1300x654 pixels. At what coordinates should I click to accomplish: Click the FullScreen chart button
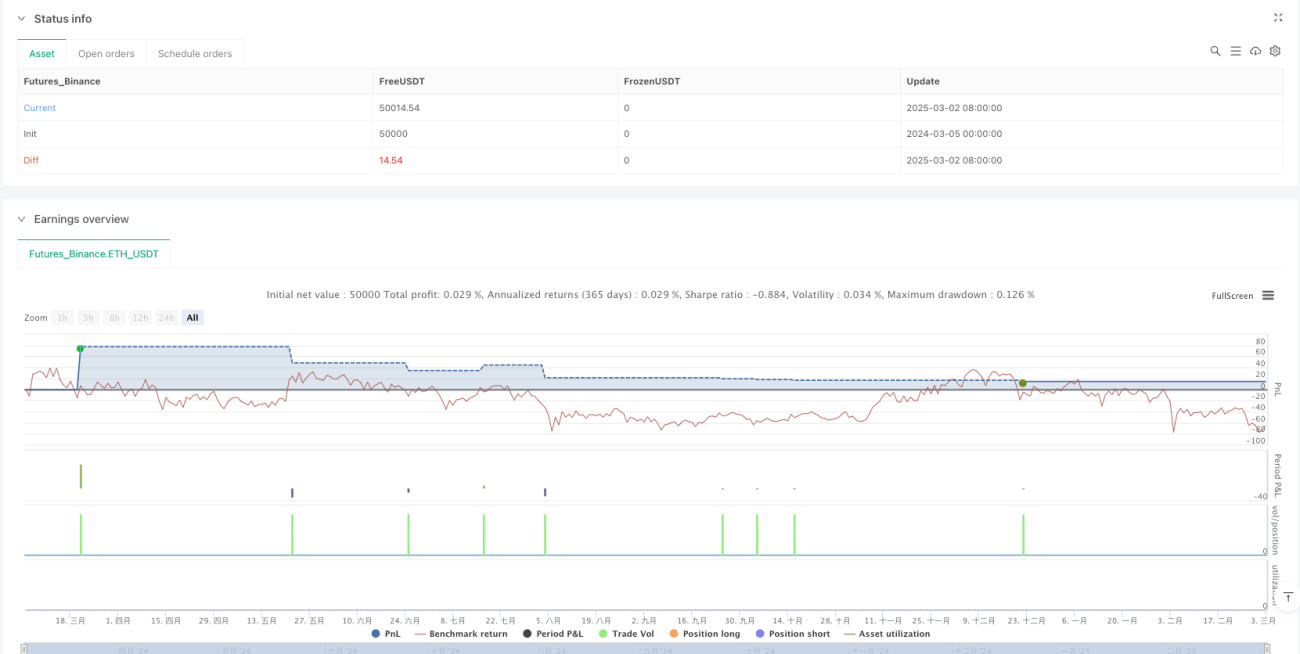coord(1232,296)
